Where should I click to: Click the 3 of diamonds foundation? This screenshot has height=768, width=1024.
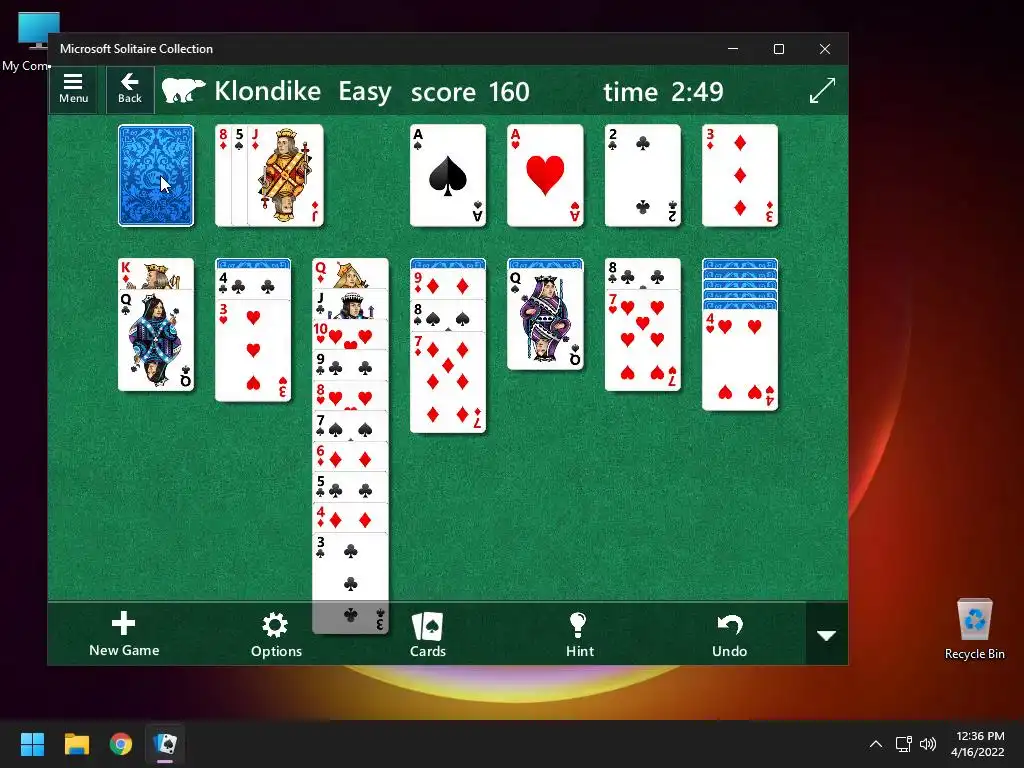pyautogui.click(x=740, y=176)
